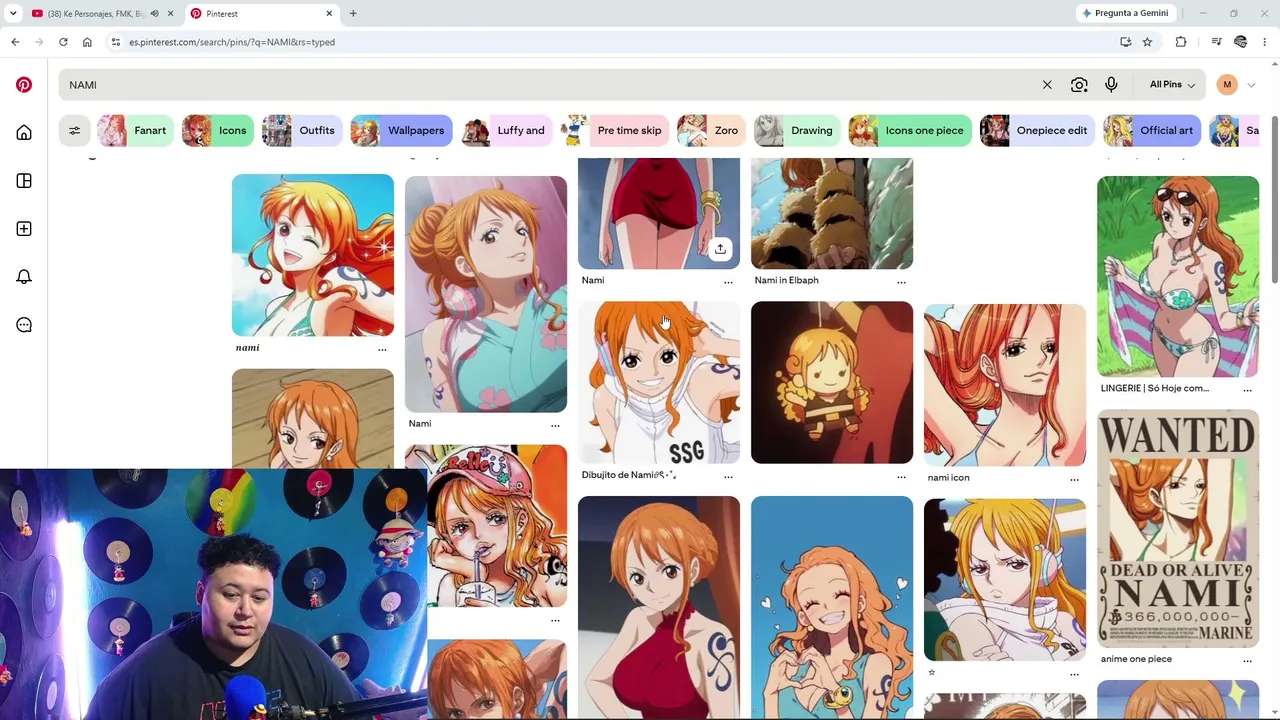The height and width of the screenshot is (720, 1280).
Task: Open the notifications bell
Action: [x=24, y=277]
